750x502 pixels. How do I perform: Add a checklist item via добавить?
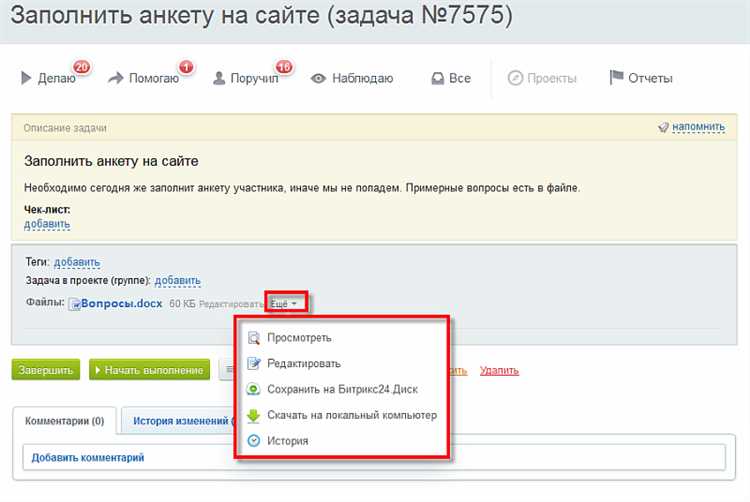[x=47, y=224]
